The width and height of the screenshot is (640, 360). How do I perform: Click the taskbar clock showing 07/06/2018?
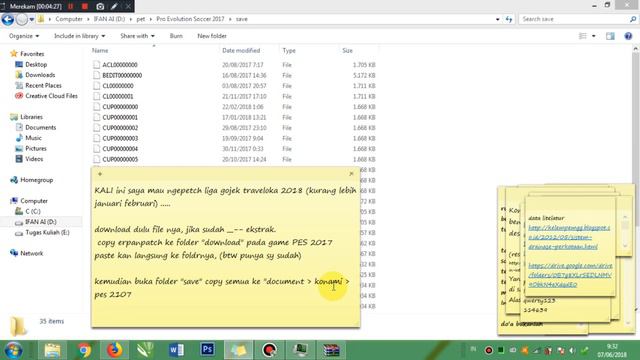point(612,351)
